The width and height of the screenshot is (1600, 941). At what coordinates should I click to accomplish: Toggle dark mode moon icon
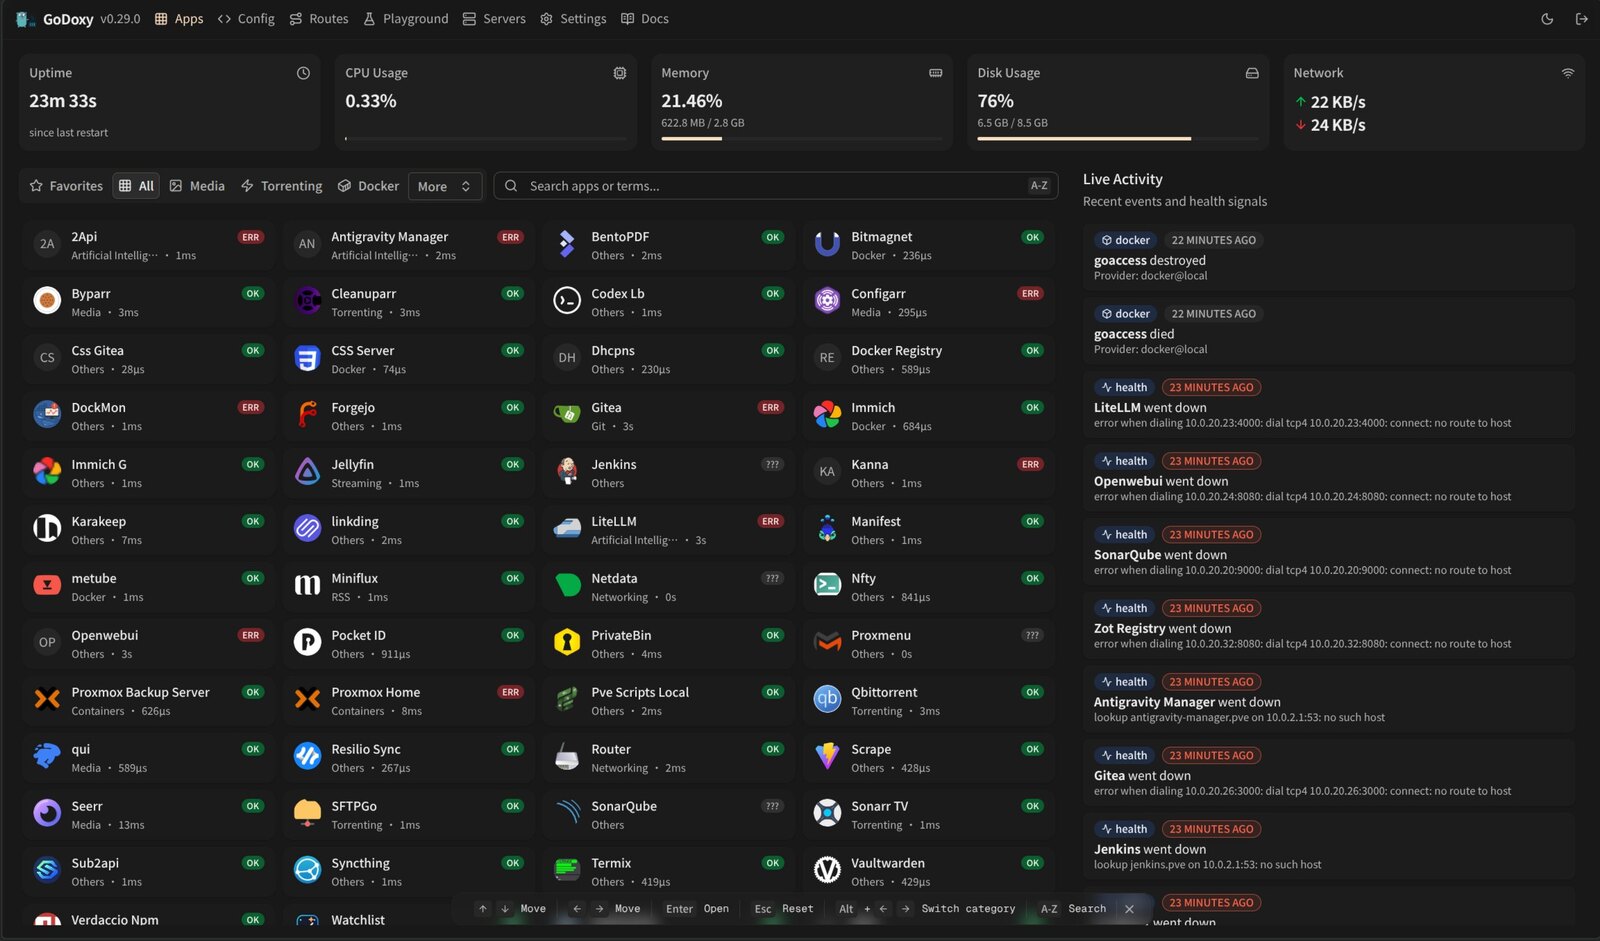1547,19
